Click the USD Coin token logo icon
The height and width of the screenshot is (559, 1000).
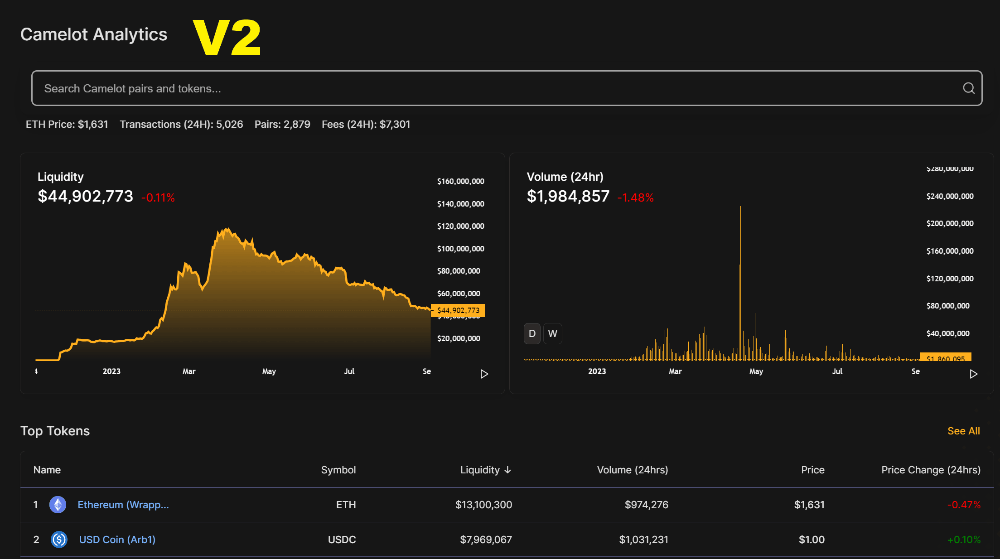(59, 540)
